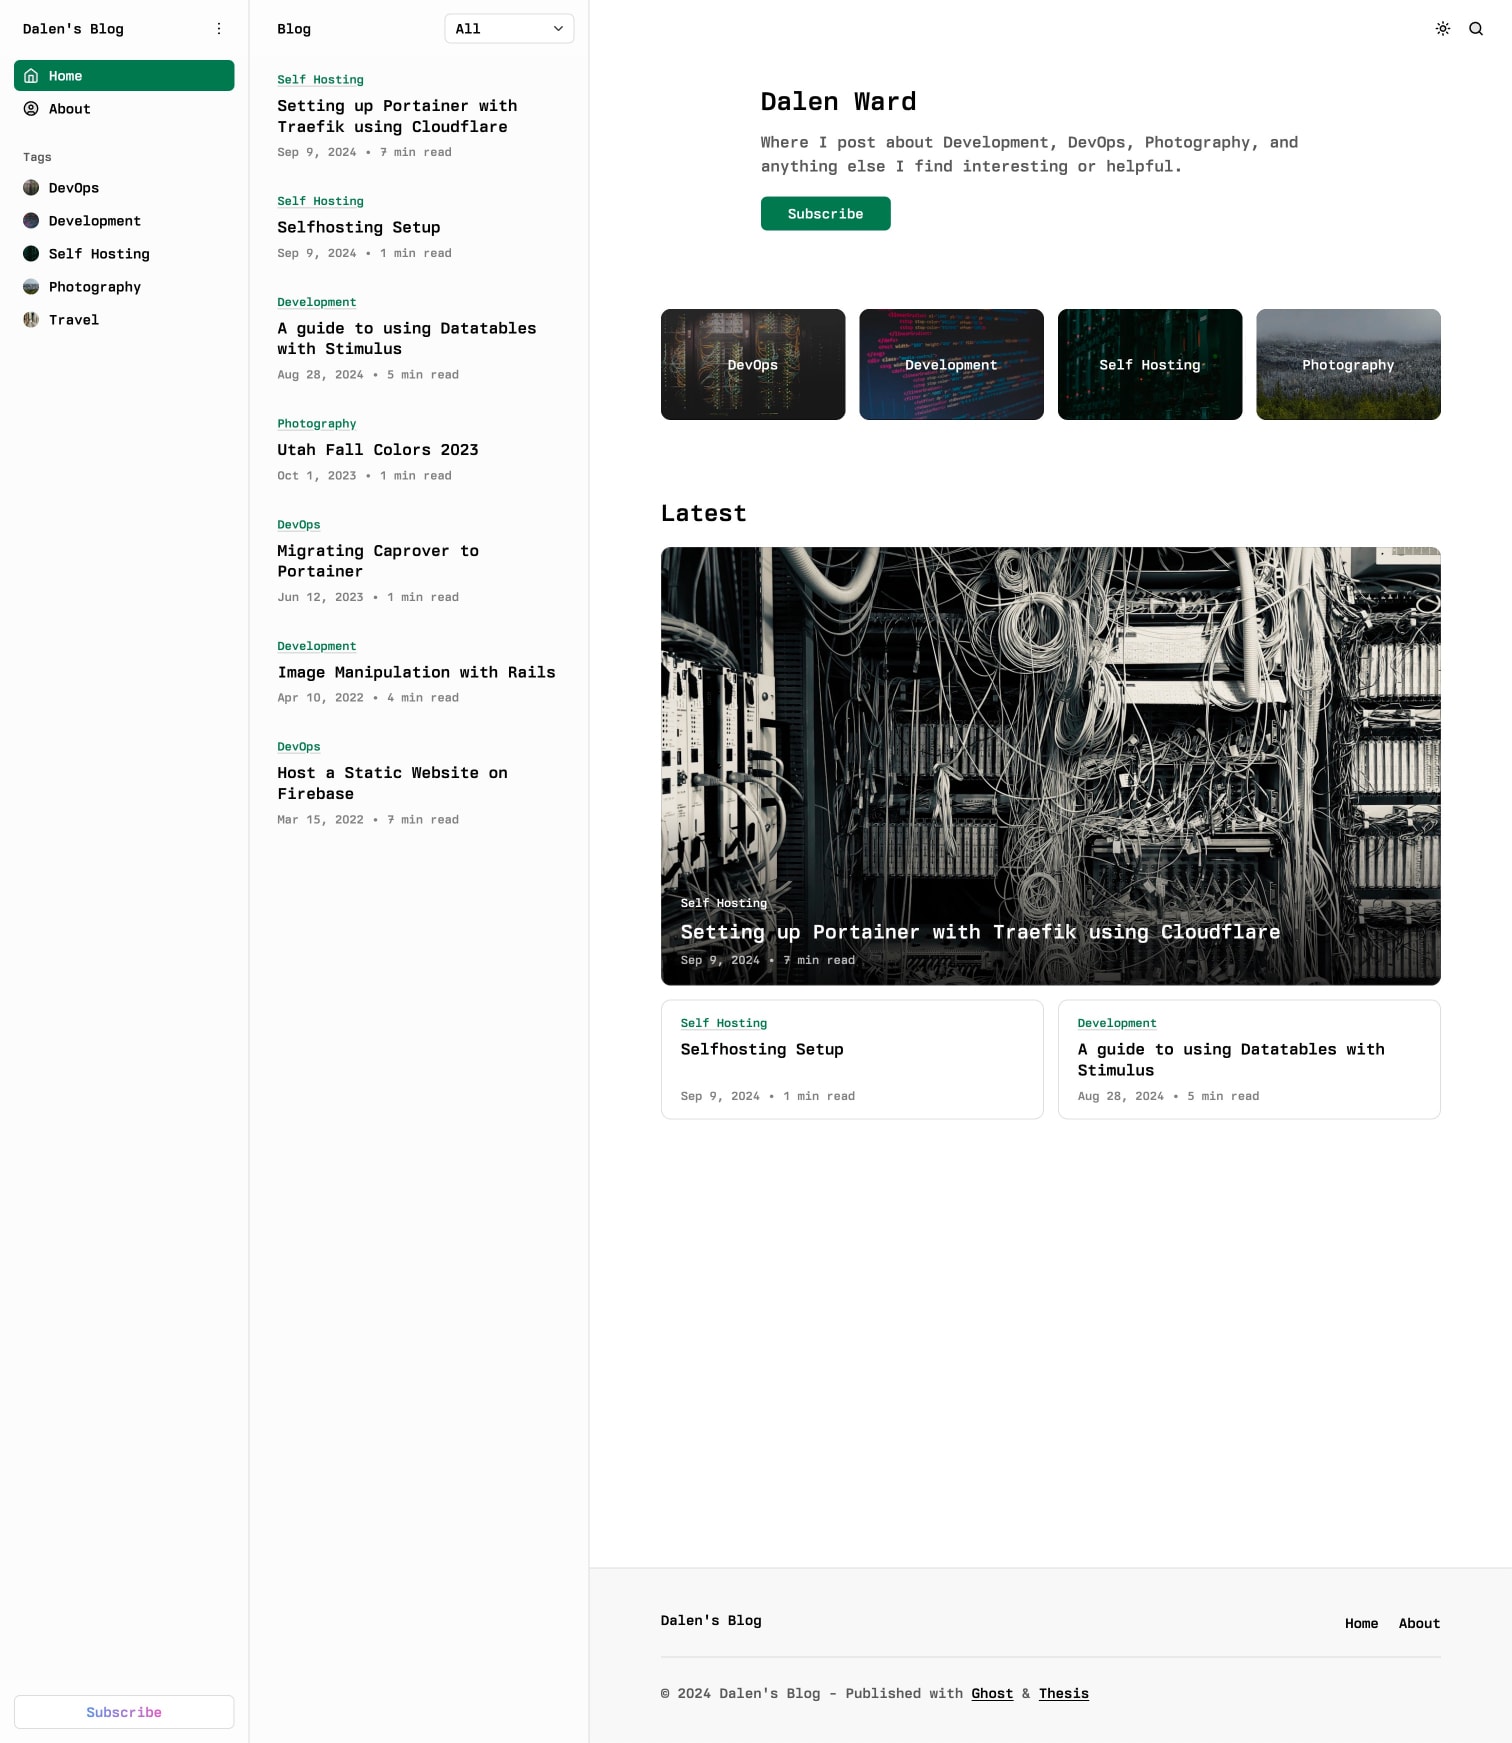Click Development tag on Datatables card
The width and height of the screenshot is (1512, 1743).
tap(1116, 1023)
